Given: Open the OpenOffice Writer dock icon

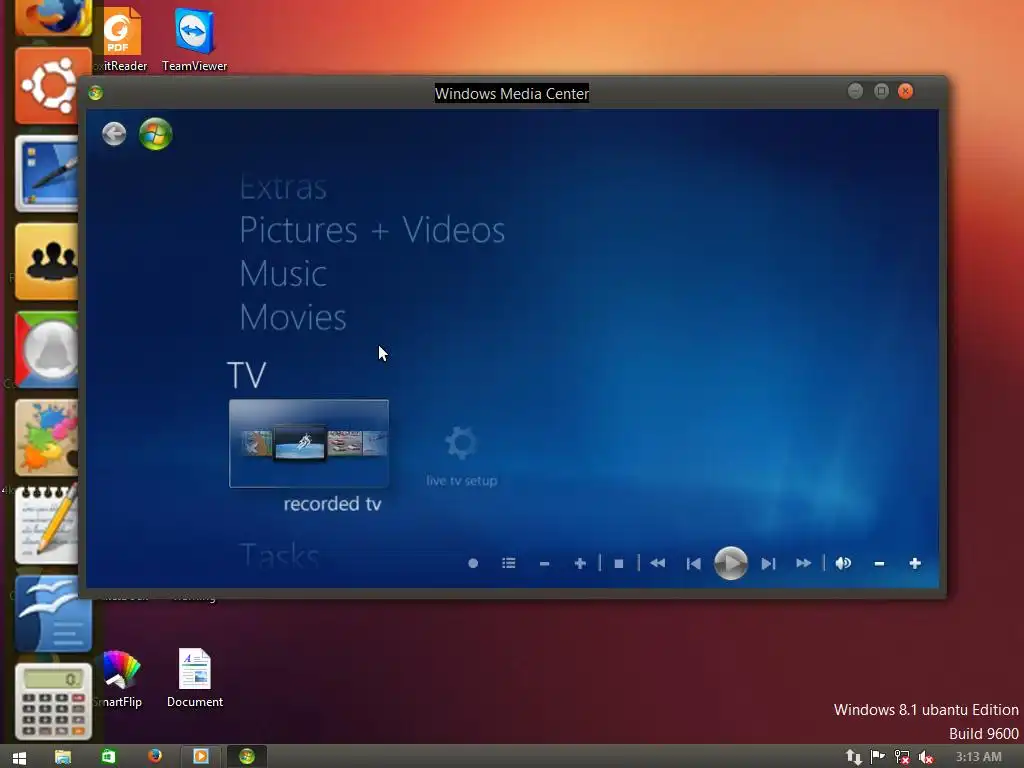Looking at the screenshot, I should [x=52, y=614].
